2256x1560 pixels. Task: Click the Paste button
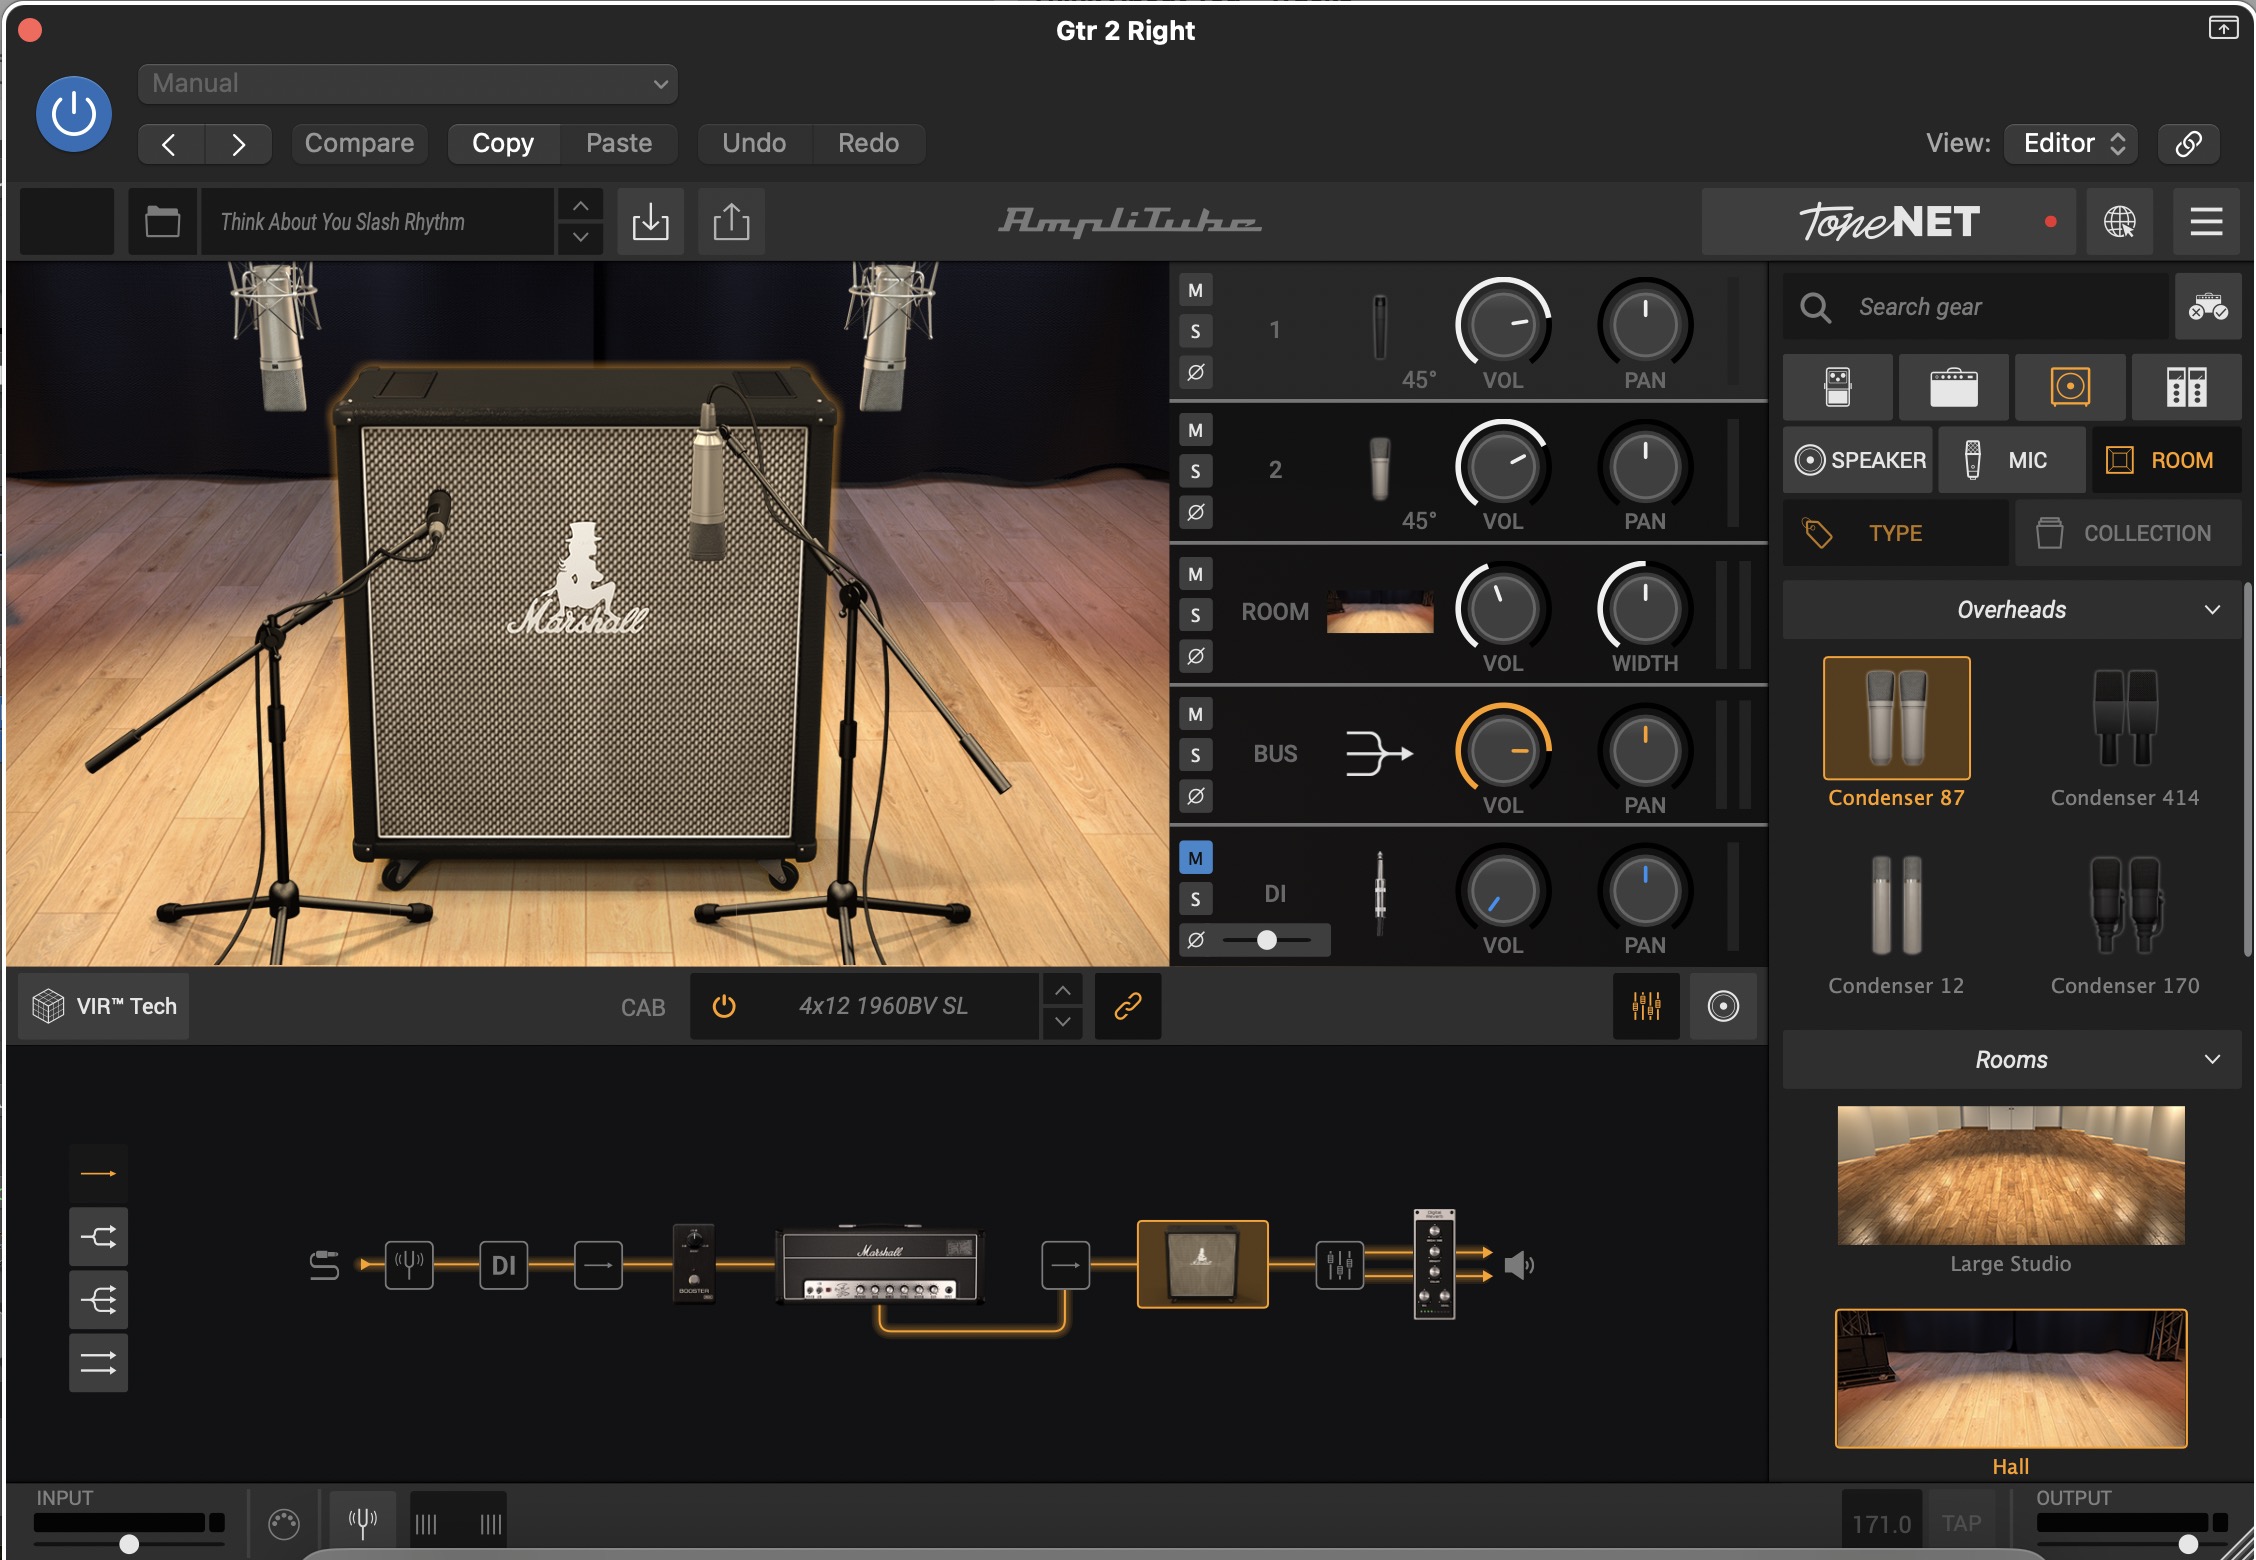pyautogui.click(x=619, y=143)
